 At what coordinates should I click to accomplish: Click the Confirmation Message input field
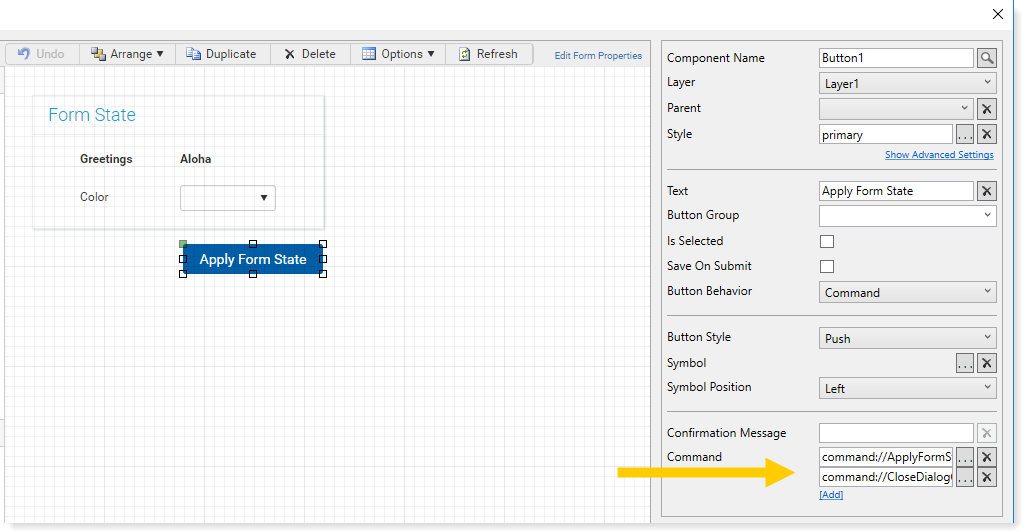coord(895,433)
